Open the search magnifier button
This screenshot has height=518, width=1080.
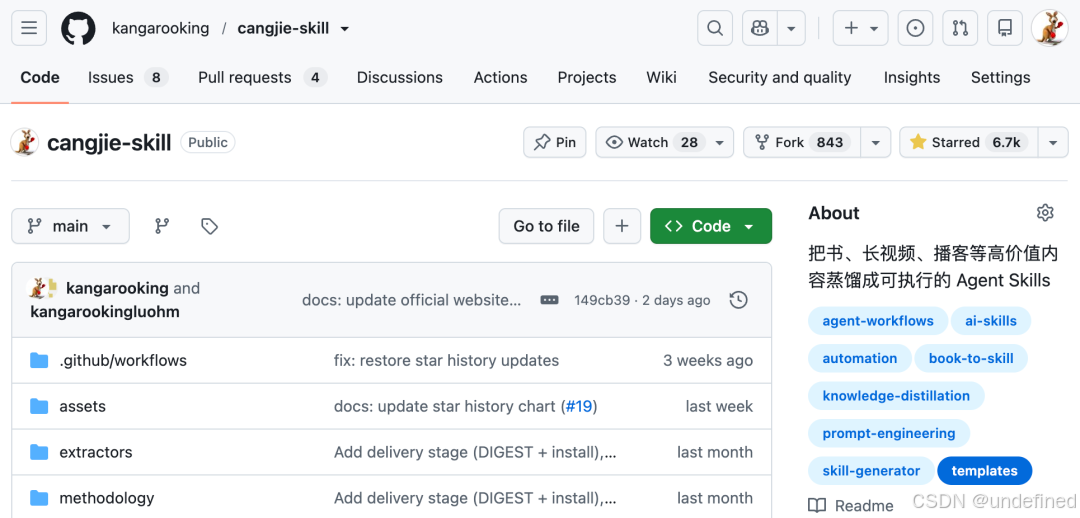(715, 28)
